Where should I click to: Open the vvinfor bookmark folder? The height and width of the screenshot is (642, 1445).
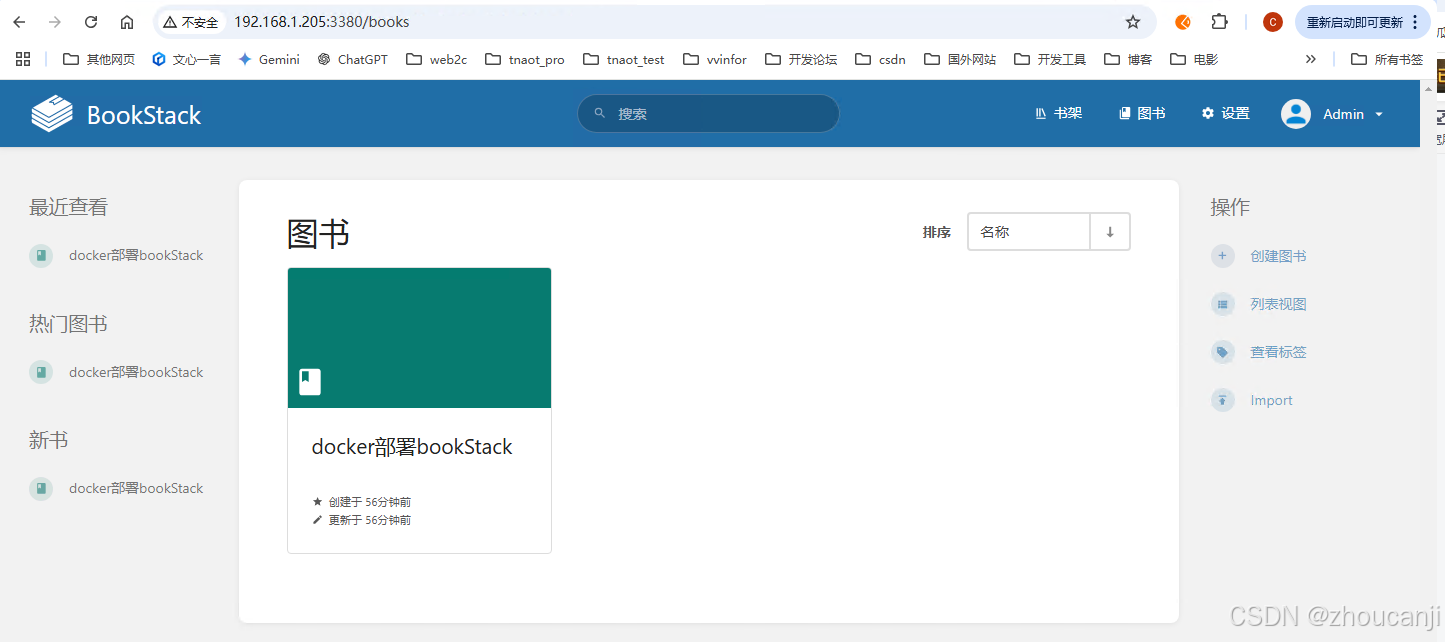pos(715,59)
